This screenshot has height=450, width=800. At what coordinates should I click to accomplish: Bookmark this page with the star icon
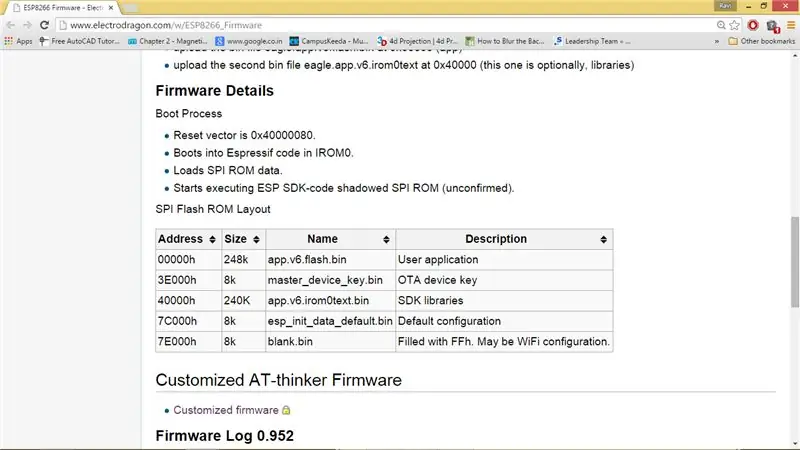734,25
